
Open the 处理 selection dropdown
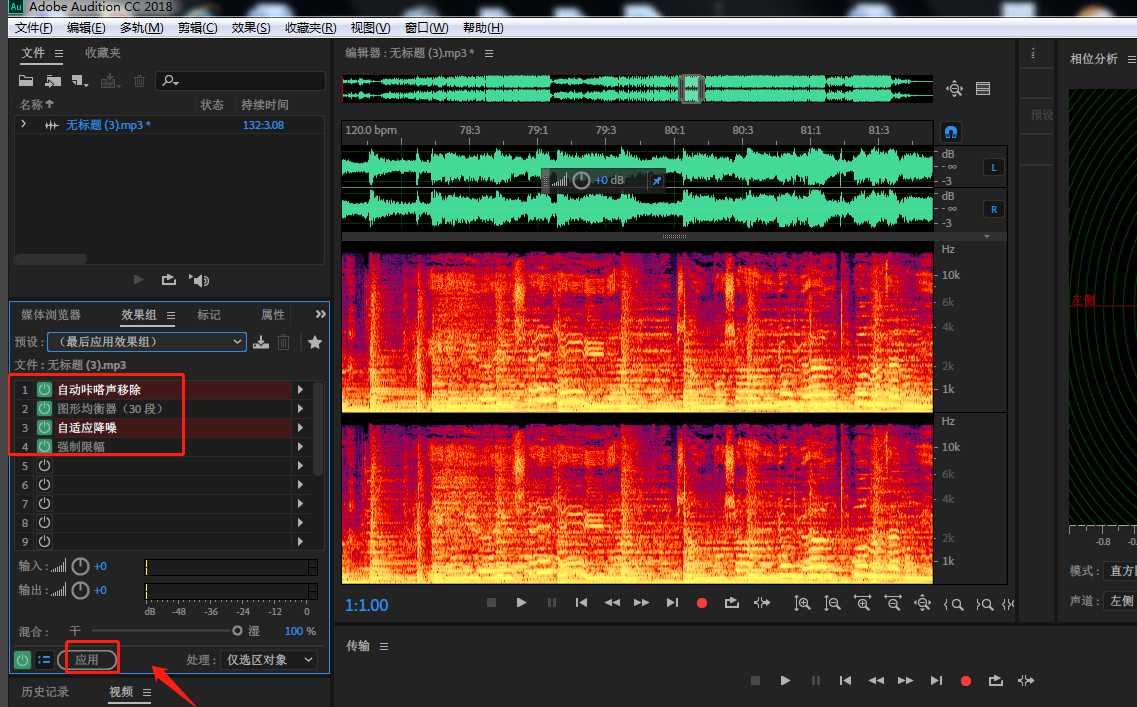(x=269, y=660)
